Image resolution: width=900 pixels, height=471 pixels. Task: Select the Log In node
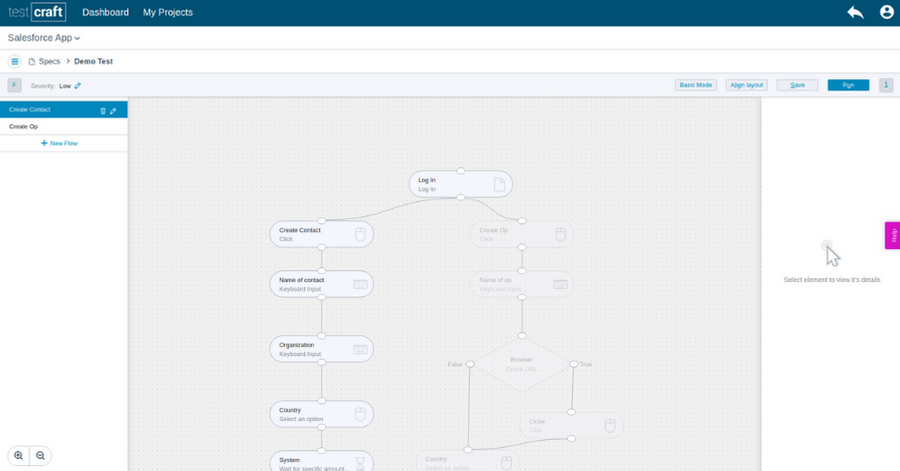(x=460, y=184)
